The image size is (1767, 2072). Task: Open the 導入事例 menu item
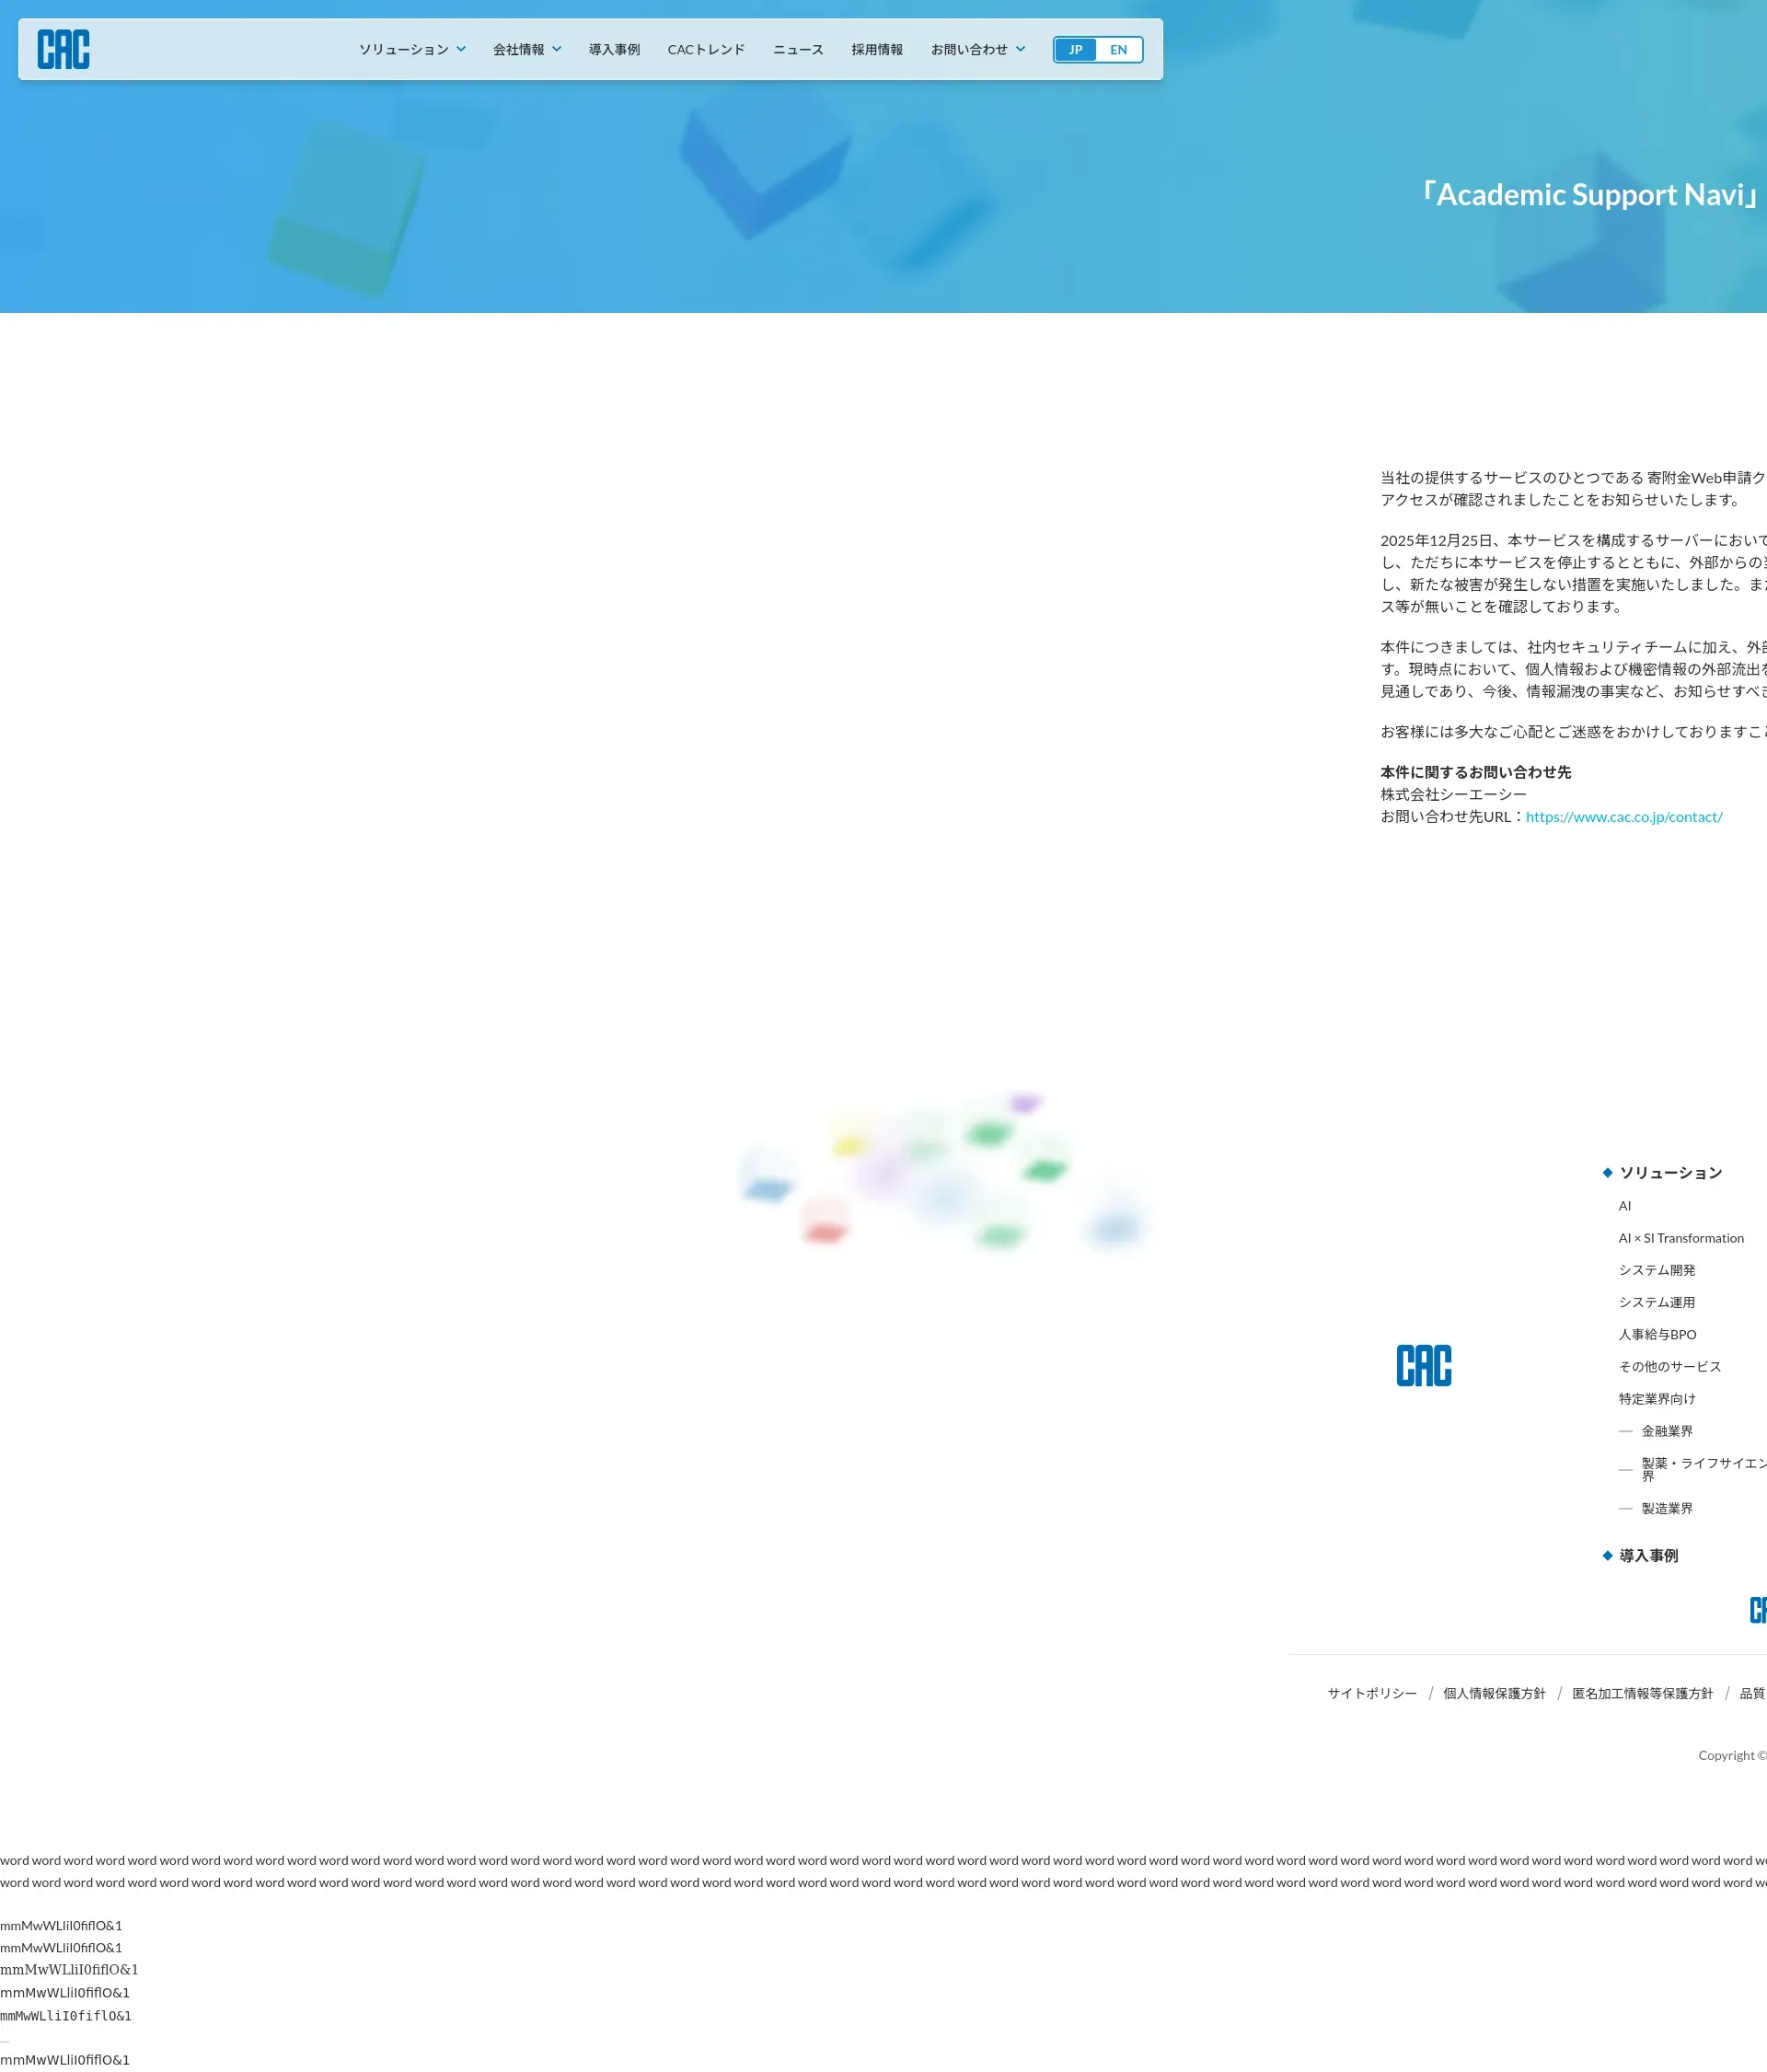click(x=614, y=49)
